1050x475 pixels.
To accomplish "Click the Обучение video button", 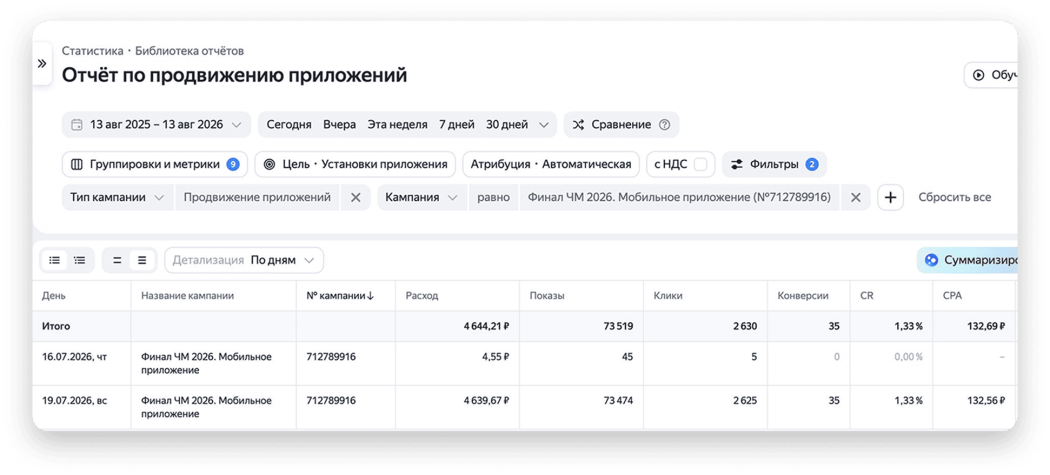I will pyautogui.click(x=992, y=75).
